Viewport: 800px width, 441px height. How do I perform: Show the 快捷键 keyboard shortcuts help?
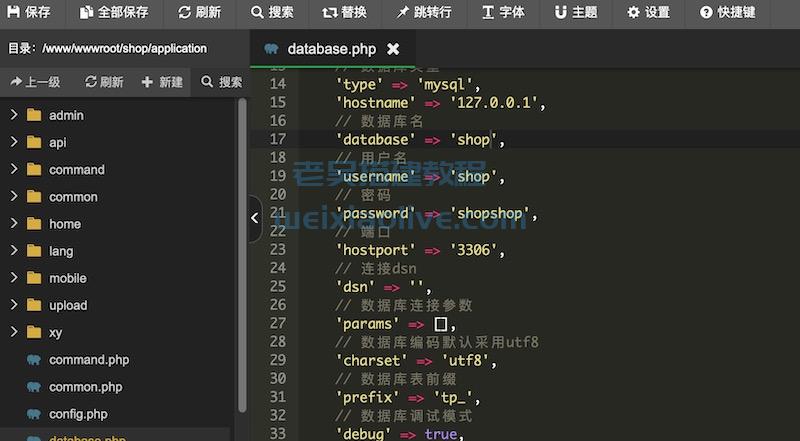tap(728, 12)
